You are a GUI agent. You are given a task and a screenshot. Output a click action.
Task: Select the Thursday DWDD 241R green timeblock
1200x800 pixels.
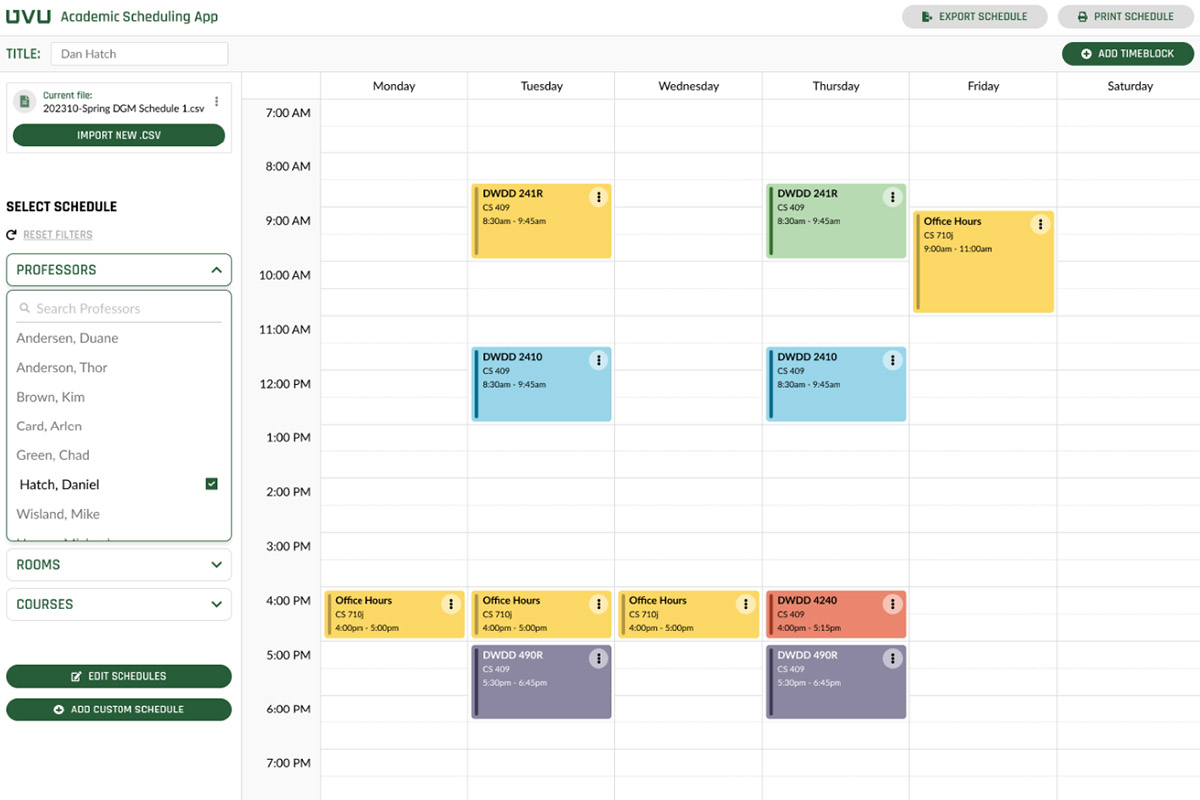[x=836, y=221]
